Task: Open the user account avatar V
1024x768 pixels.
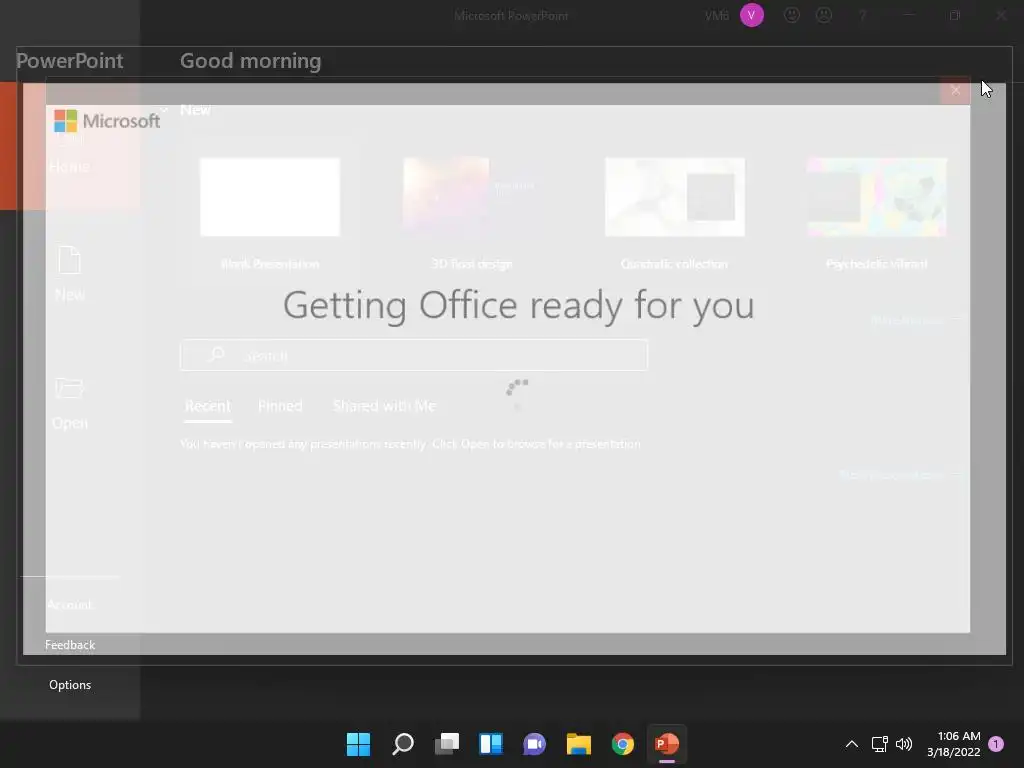Action: pyautogui.click(x=752, y=15)
